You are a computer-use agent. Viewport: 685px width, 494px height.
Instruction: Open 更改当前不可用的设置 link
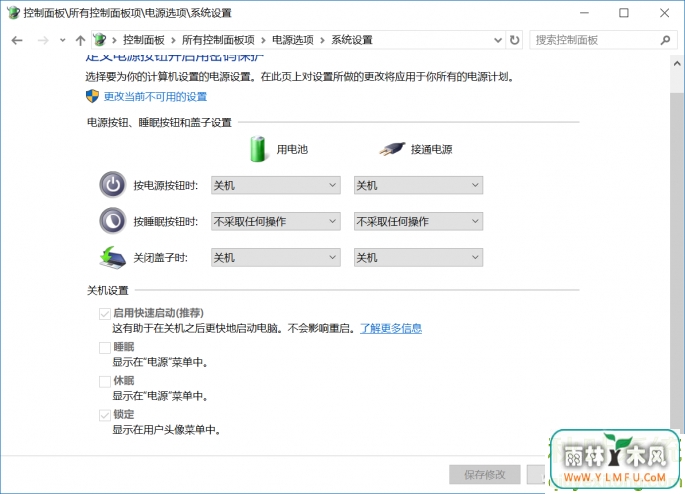[155, 97]
